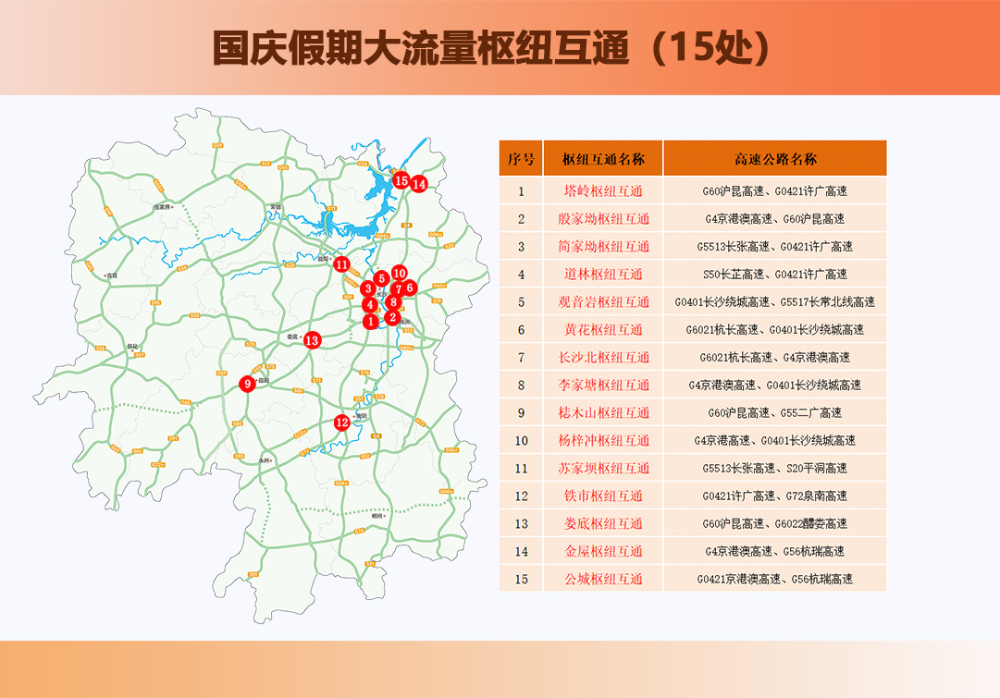Click map marker number 3
The width and height of the screenshot is (1000, 698).
pos(367,289)
